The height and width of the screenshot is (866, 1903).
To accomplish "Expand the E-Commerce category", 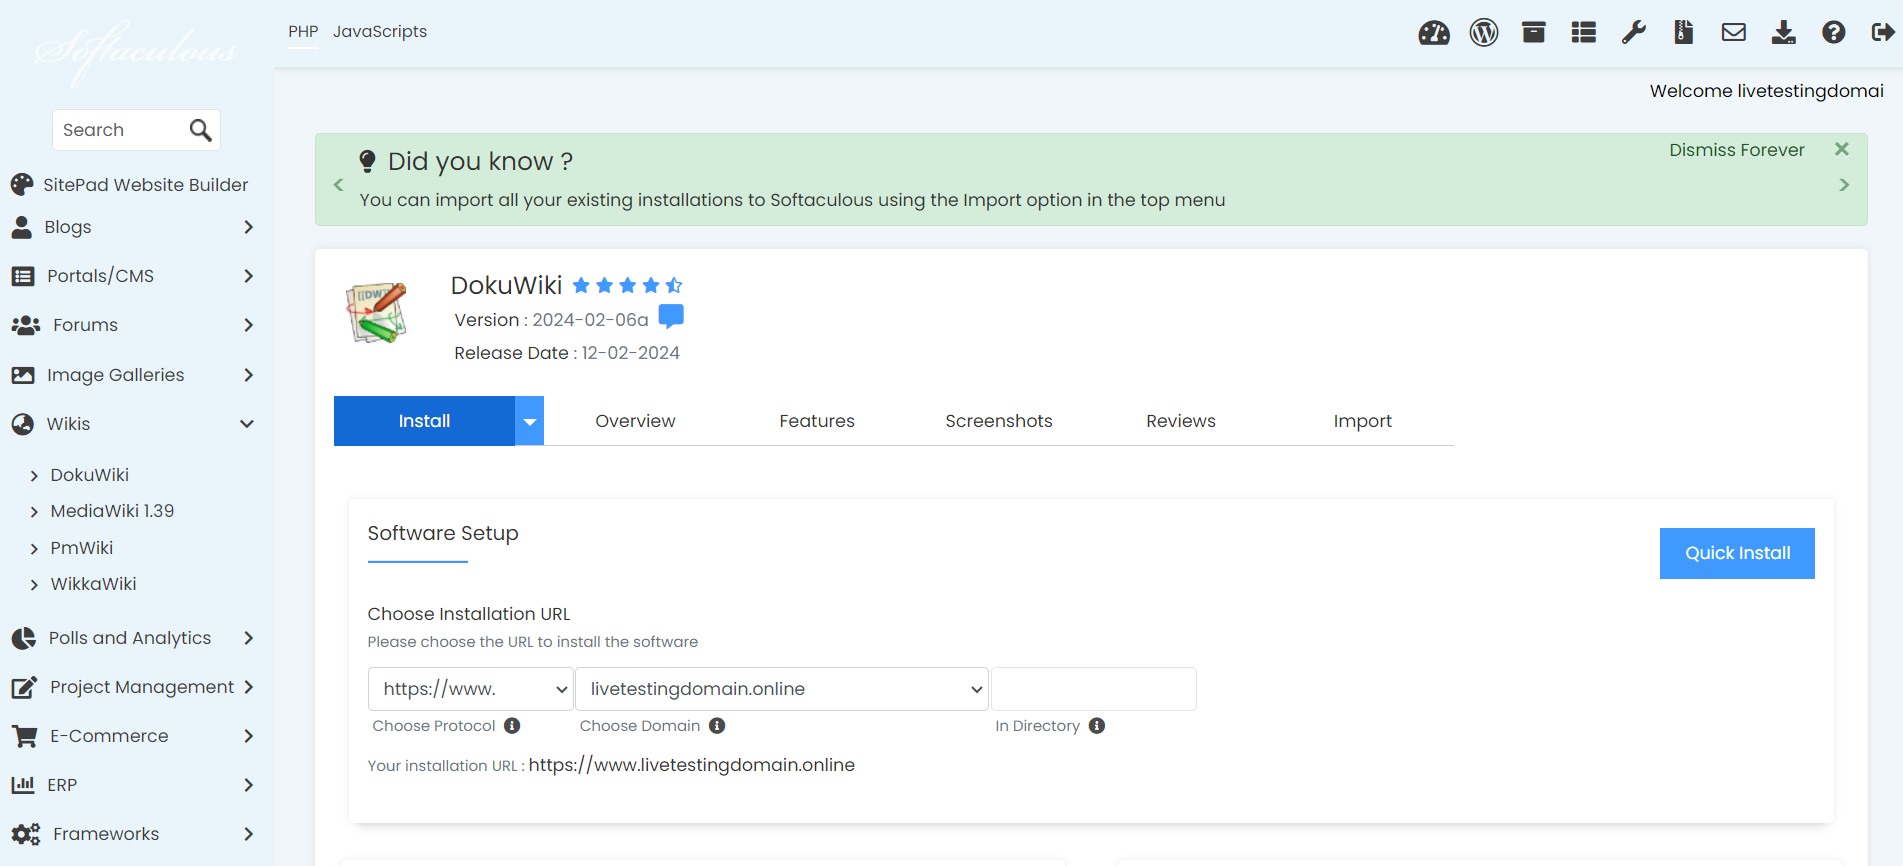I will click(132, 736).
